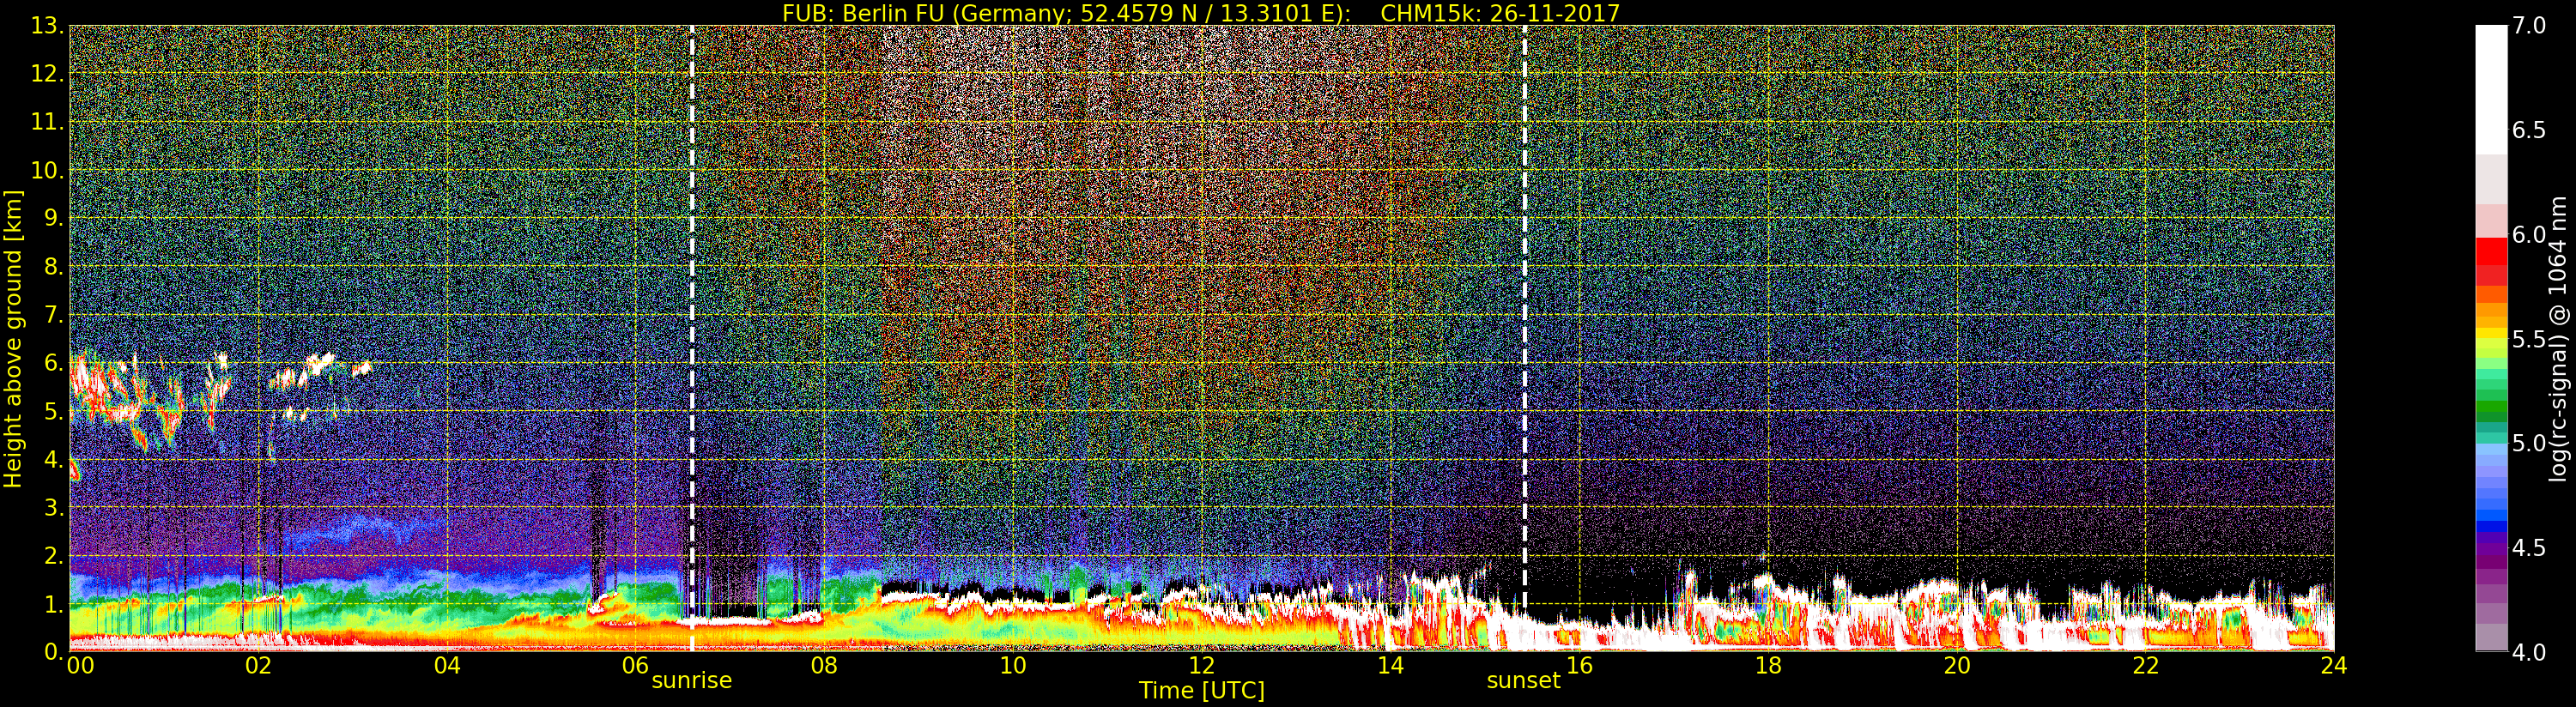
Task: Click the "10." height axis tick label
Action: click(47, 170)
